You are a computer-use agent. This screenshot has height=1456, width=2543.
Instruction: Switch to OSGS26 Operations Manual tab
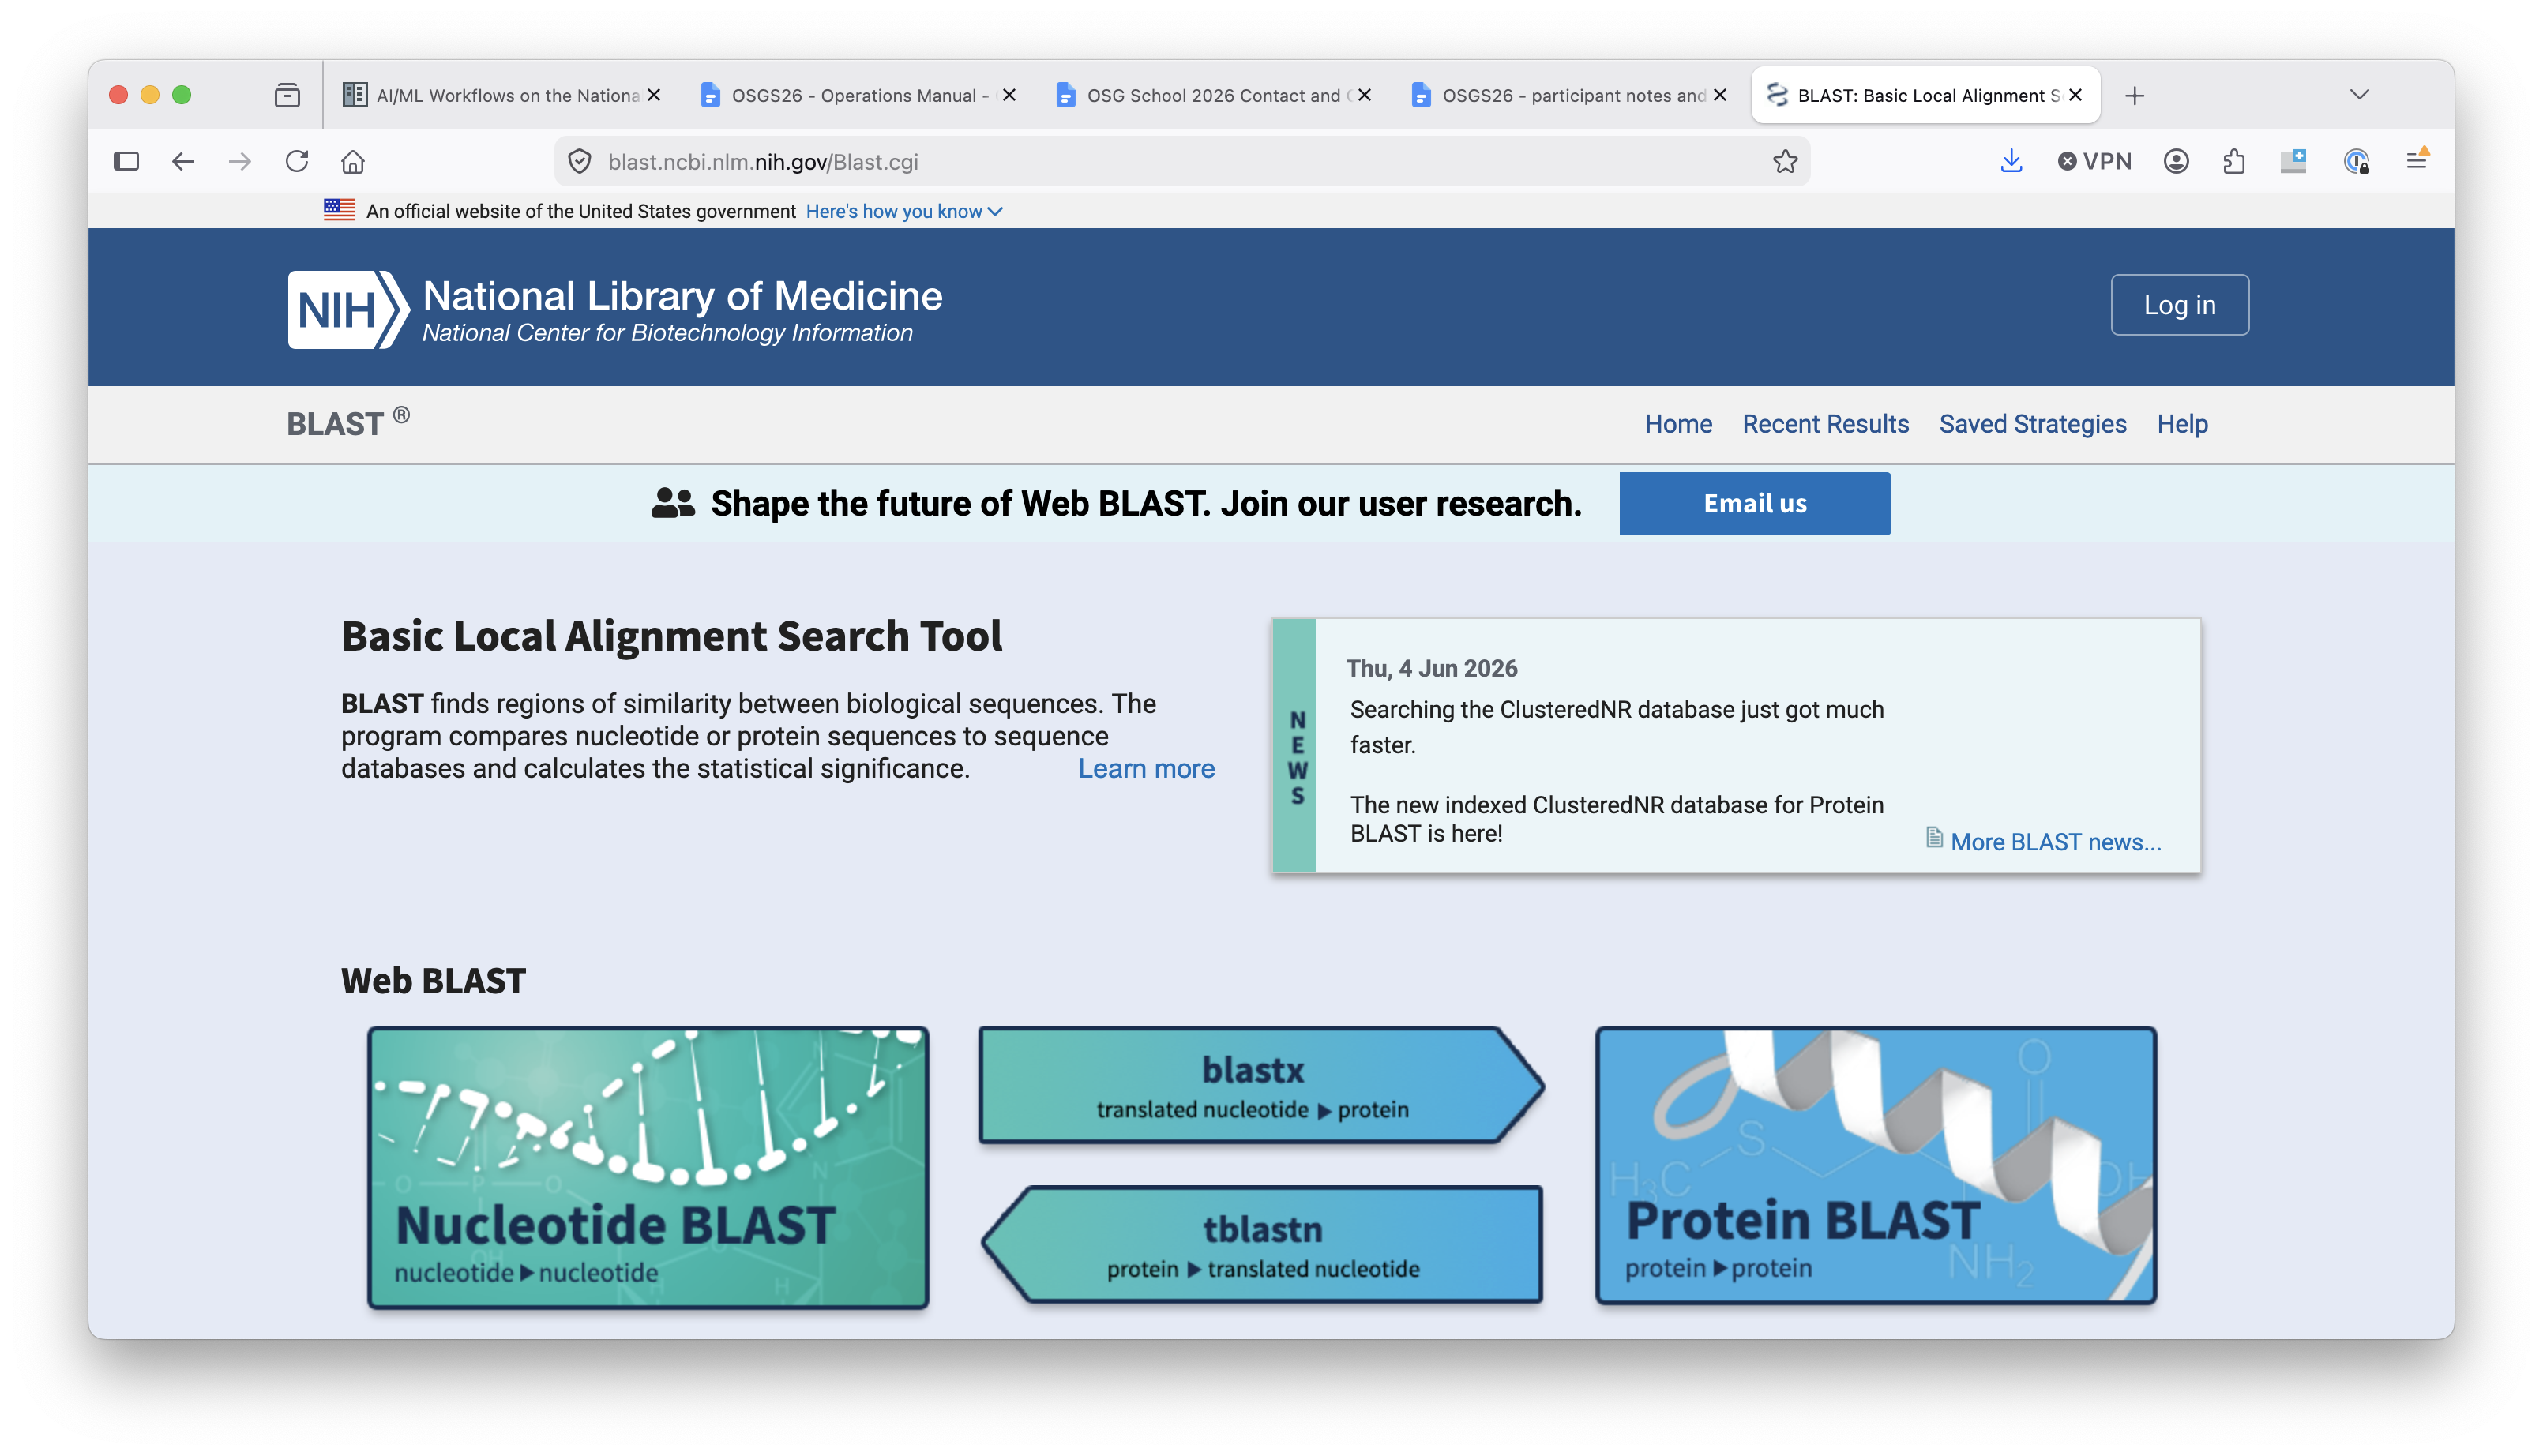856,95
